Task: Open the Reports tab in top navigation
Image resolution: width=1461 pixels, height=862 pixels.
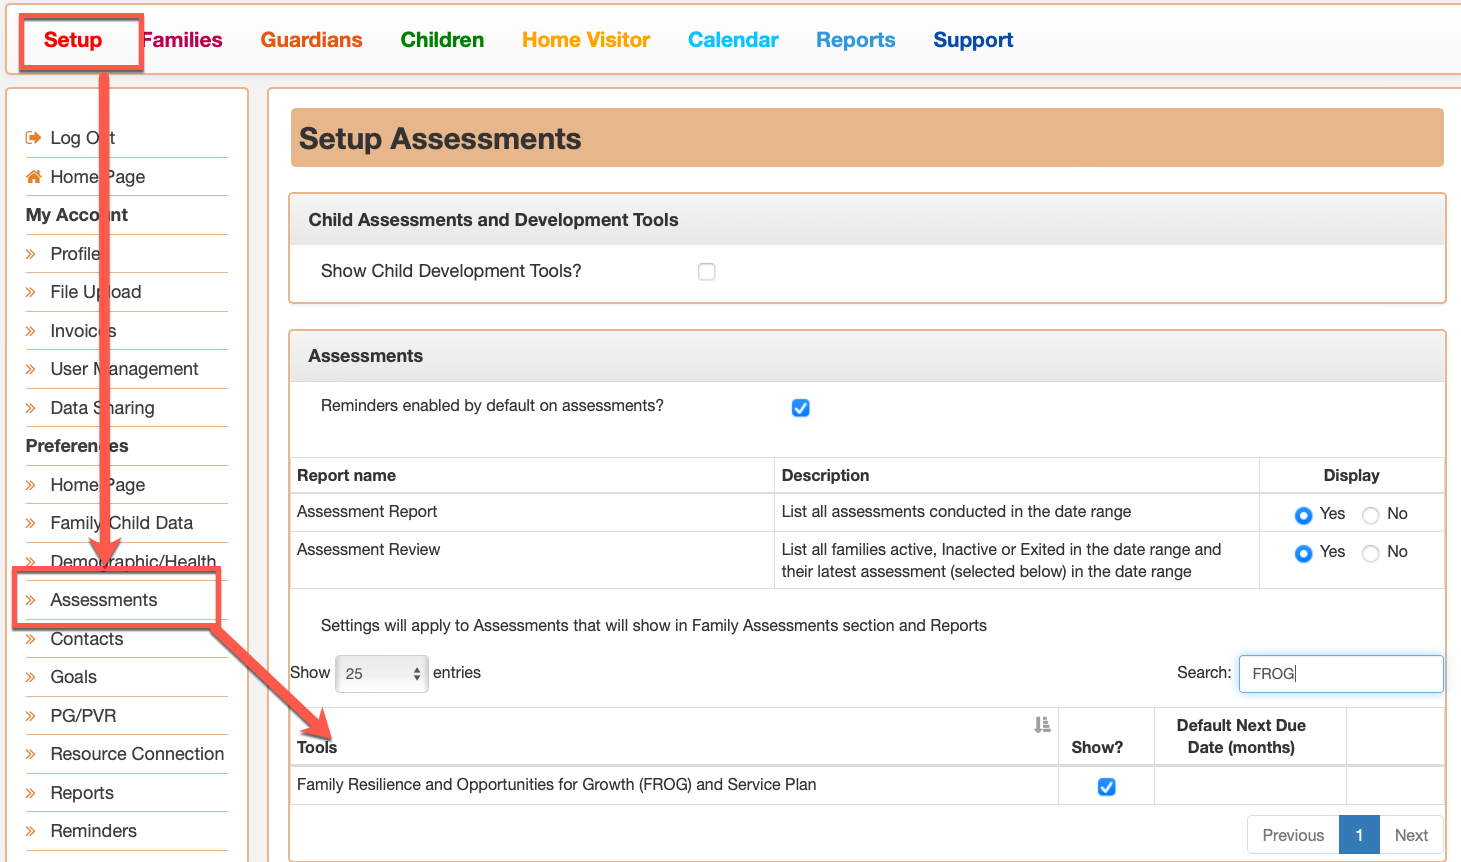Action: (x=856, y=40)
